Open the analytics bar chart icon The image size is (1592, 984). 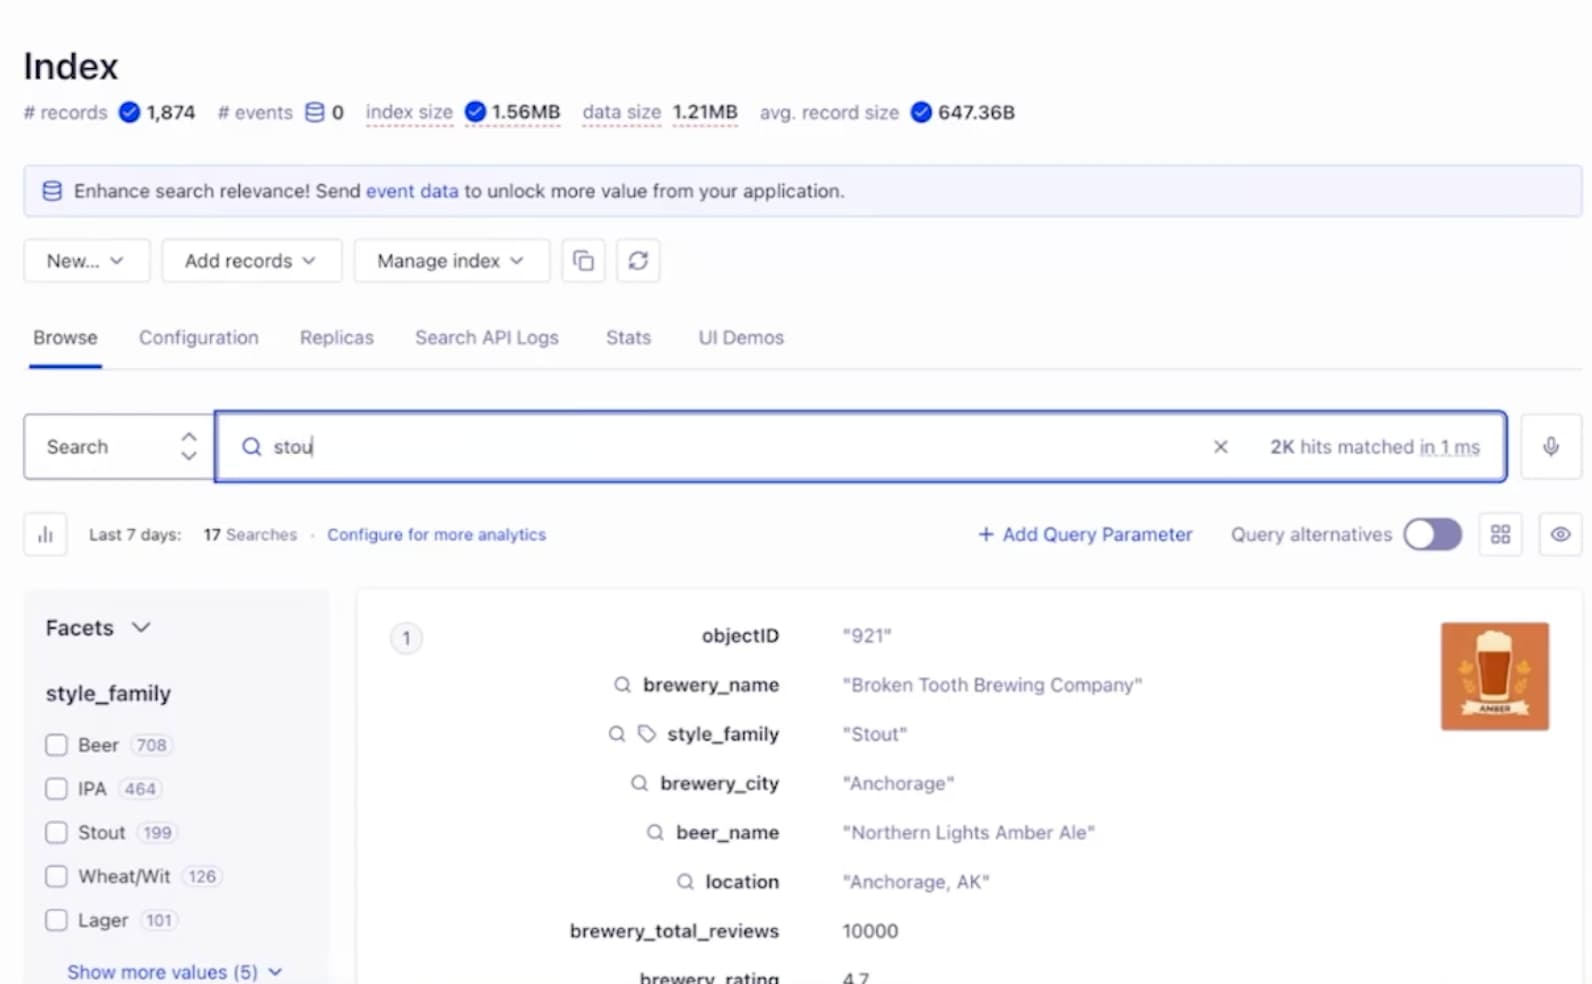coord(45,535)
